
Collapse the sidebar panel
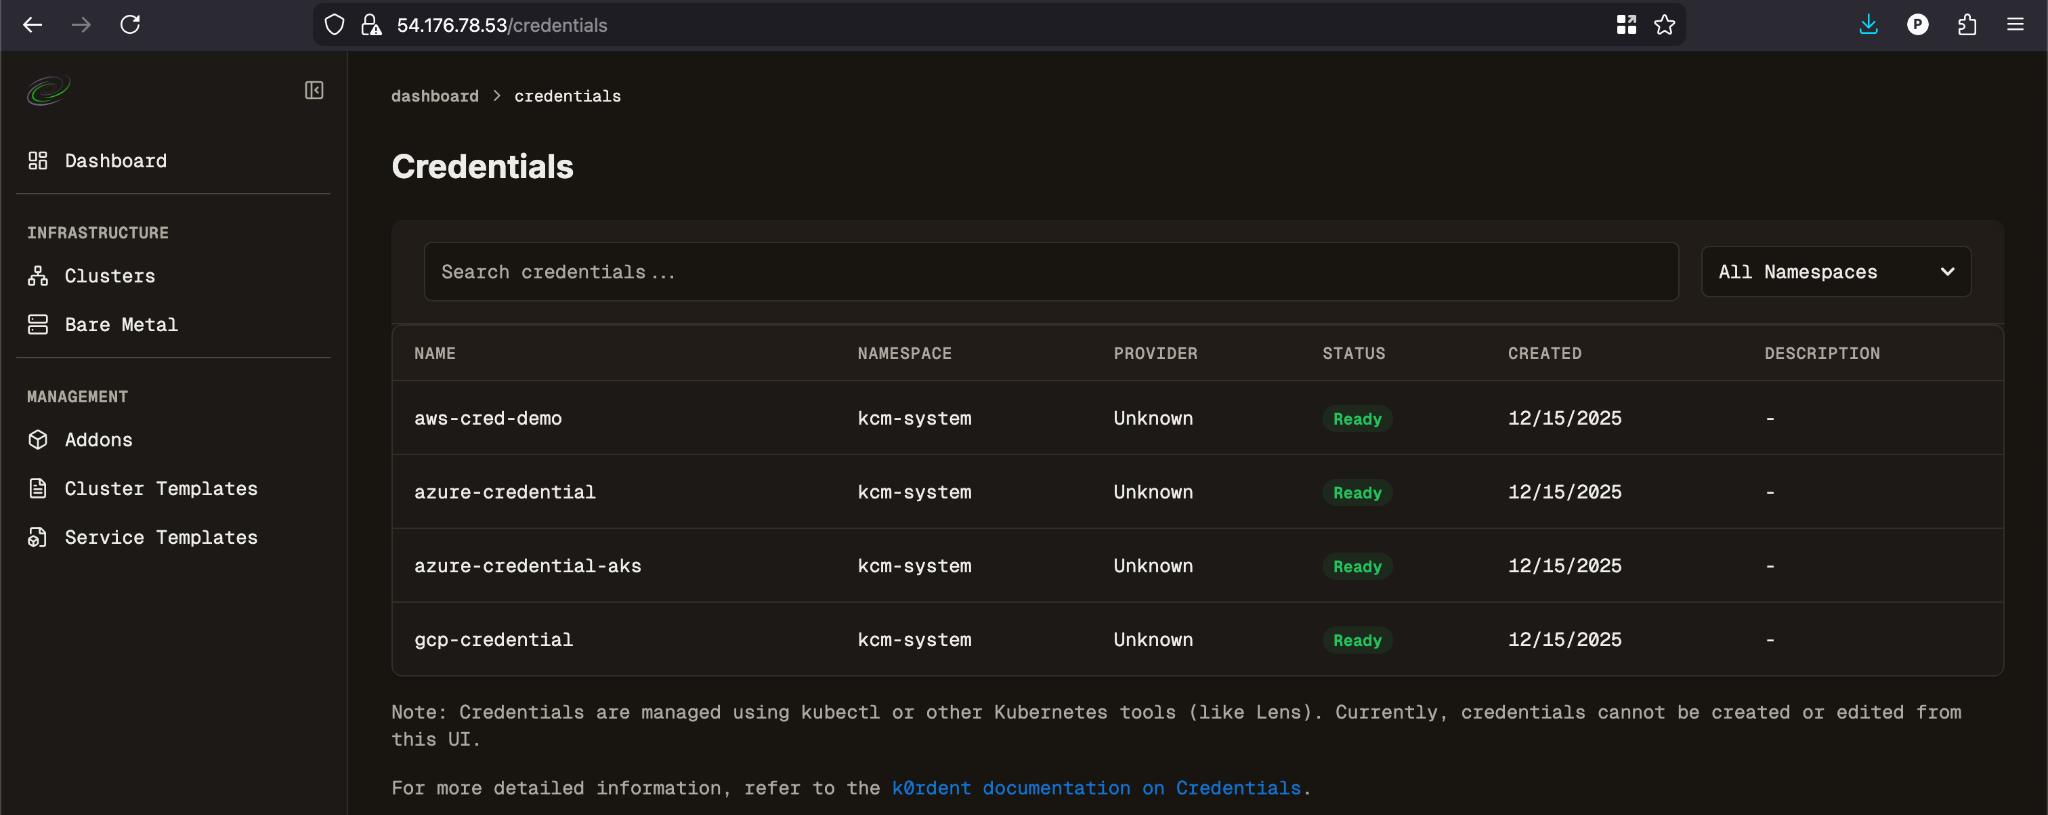click(314, 91)
